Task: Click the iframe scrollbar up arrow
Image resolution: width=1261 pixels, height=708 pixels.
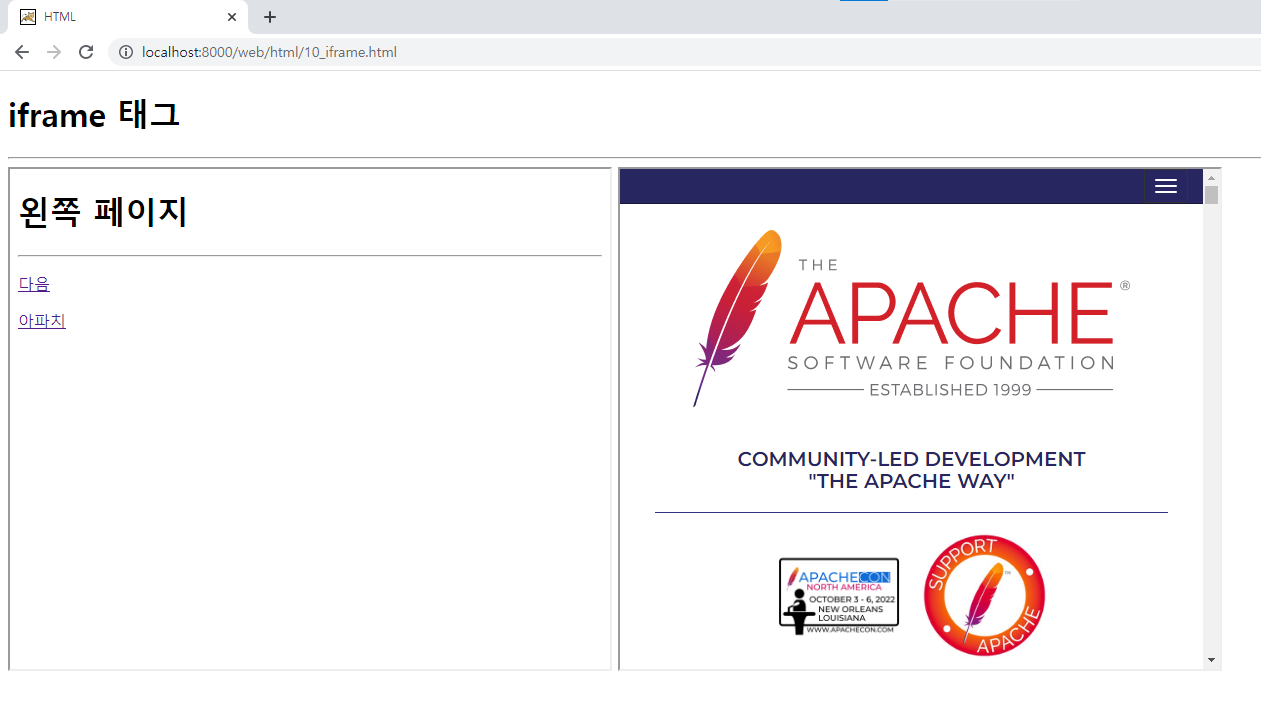Action: (1212, 178)
